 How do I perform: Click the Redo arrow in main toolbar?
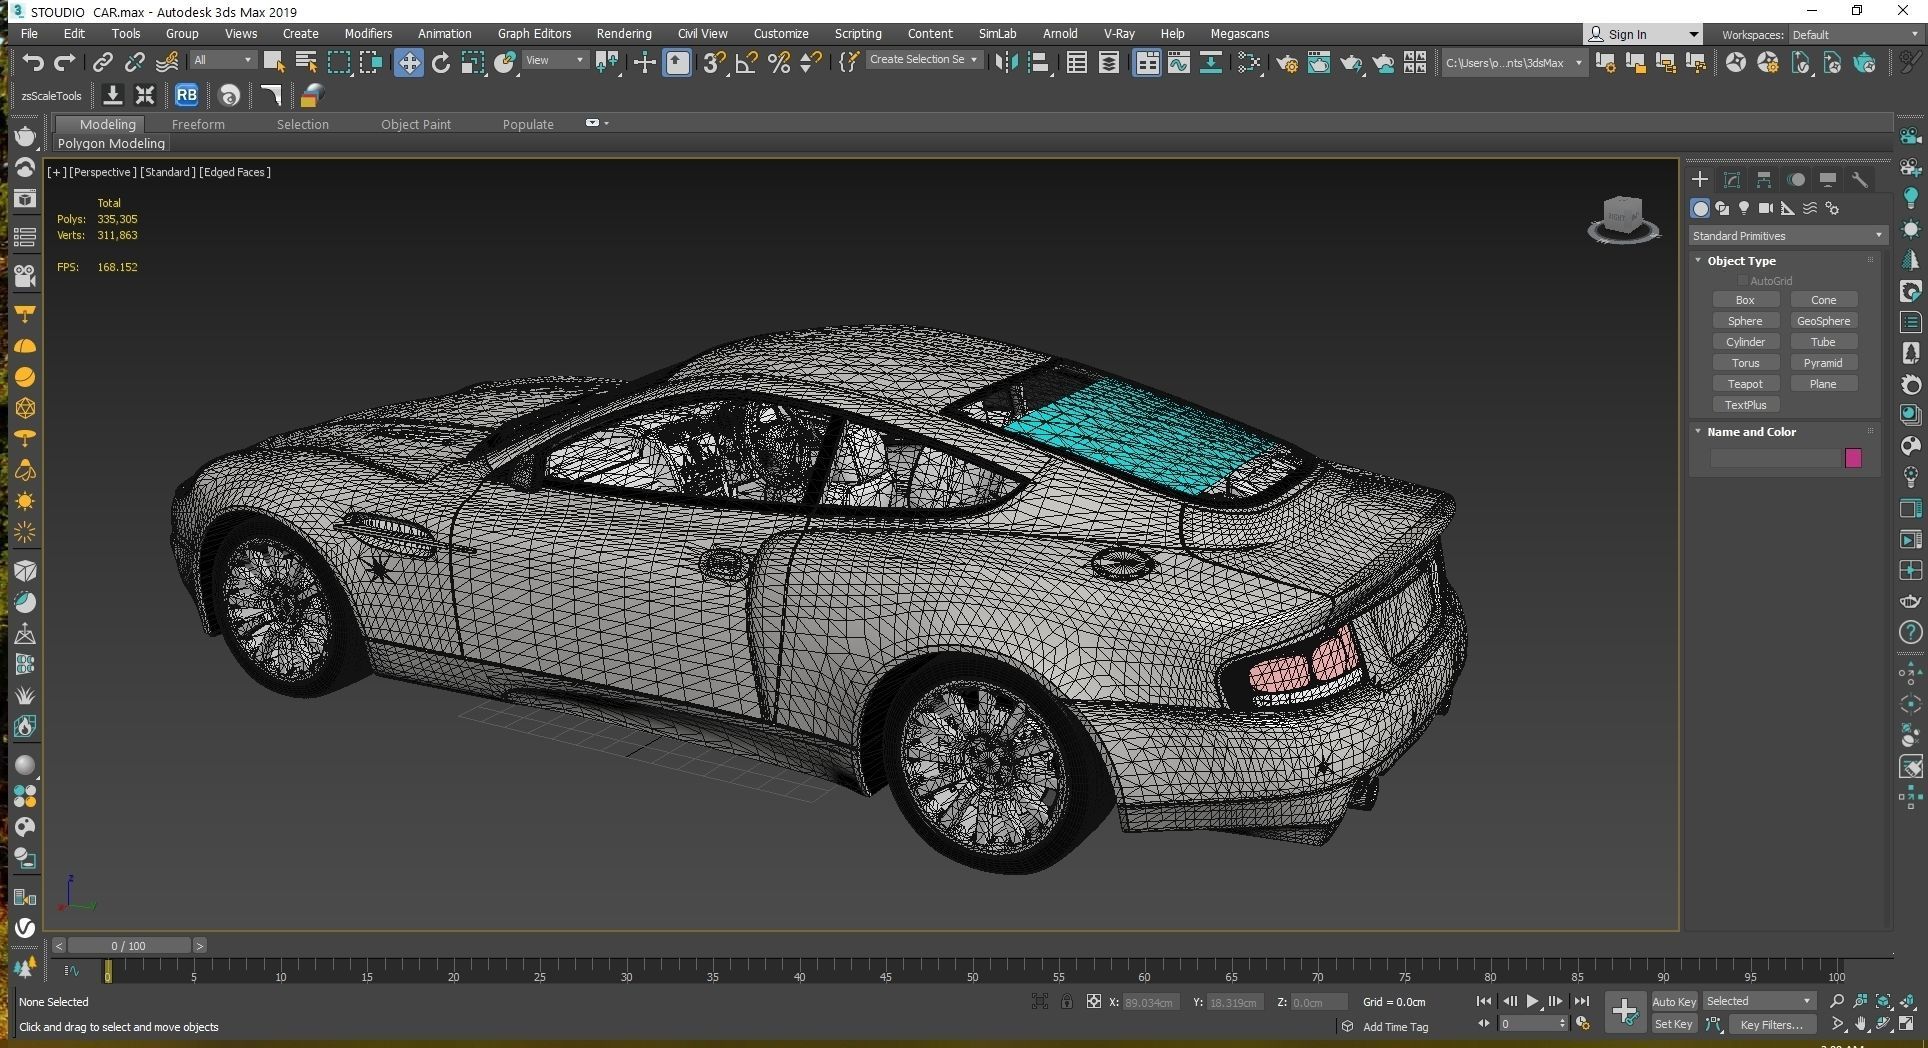(65, 63)
